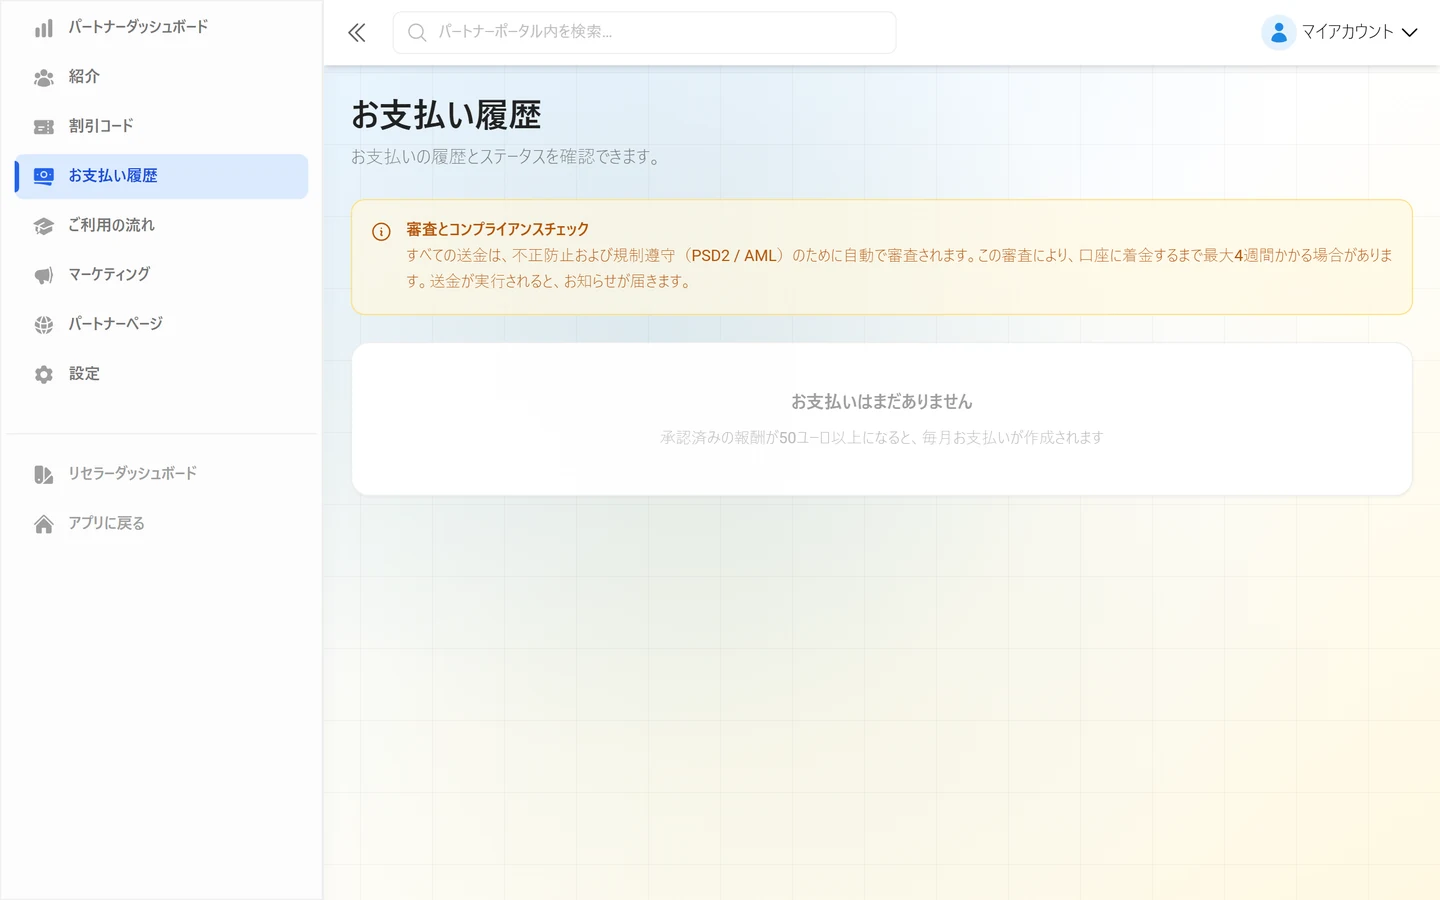1440x900 pixels.
Task: Click the アプリに戻る home icon
Action: point(44,524)
